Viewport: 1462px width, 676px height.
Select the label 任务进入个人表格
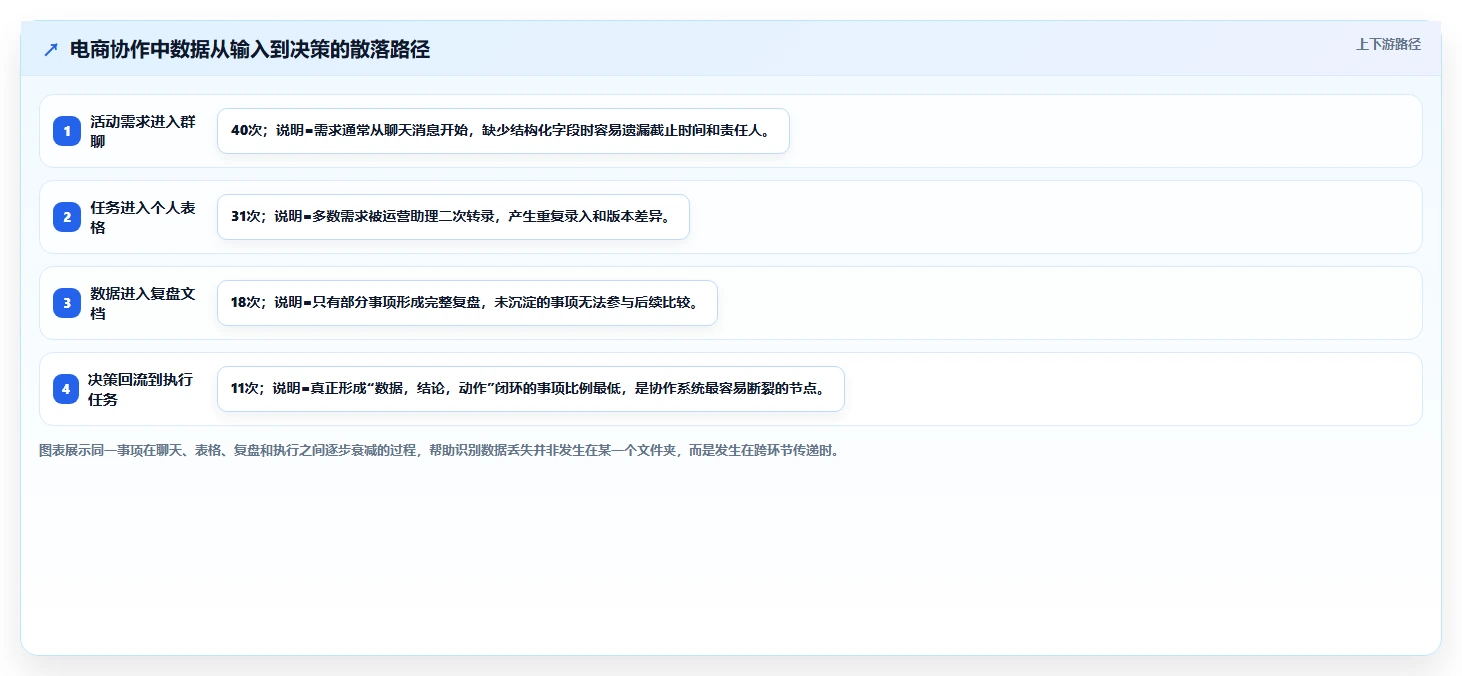click(x=143, y=217)
